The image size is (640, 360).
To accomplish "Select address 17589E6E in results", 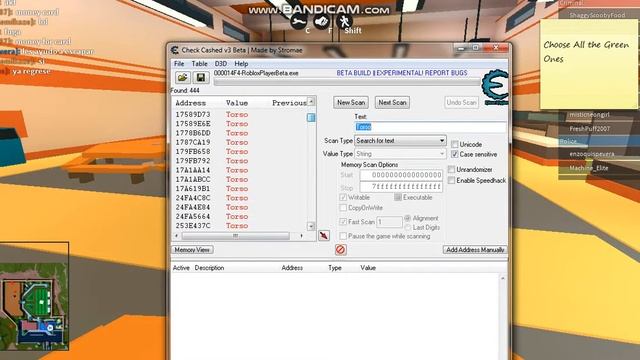I will point(193,124).
